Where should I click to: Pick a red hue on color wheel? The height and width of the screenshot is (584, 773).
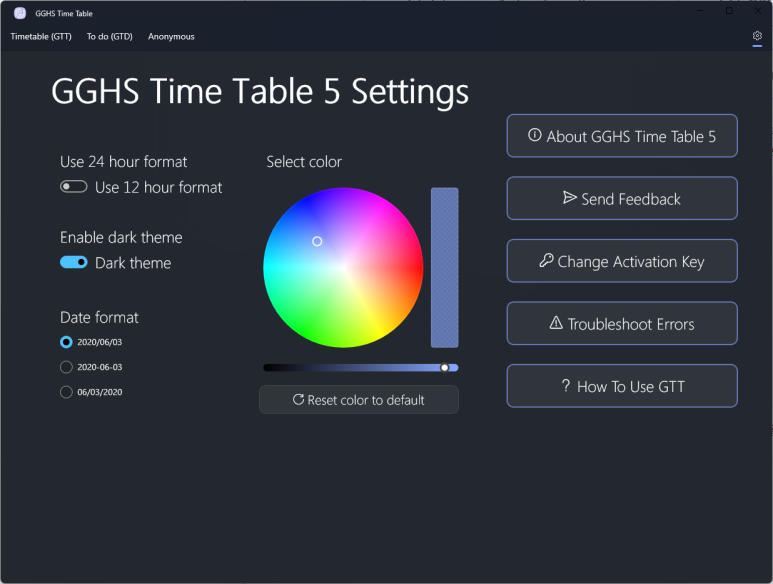pyautogui.click(x=417, y=268)
